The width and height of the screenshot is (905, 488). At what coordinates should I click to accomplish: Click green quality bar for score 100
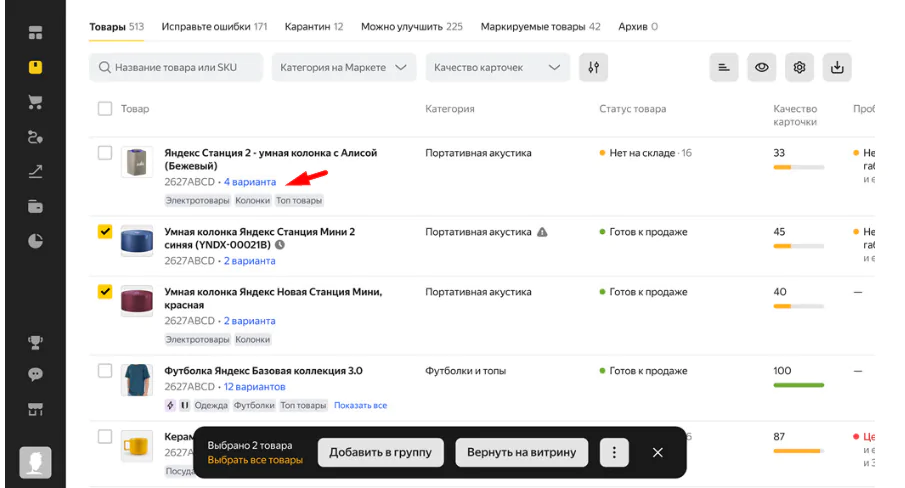tap(799, 385)
